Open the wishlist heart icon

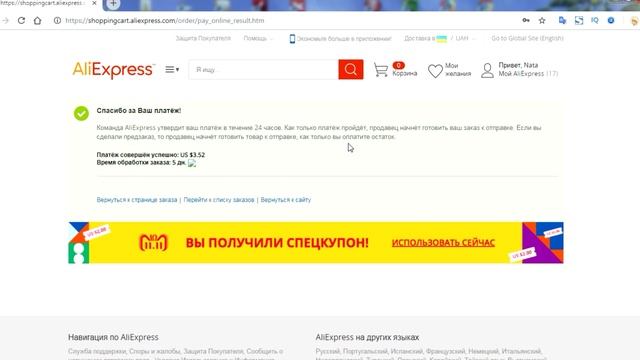click(435, 71)
